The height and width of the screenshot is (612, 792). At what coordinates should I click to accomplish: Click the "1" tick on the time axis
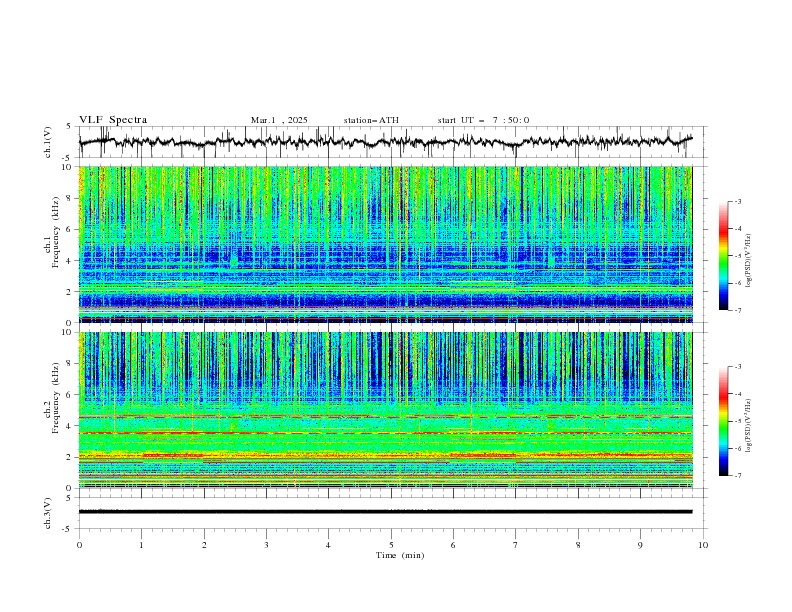tap(141, 545)
